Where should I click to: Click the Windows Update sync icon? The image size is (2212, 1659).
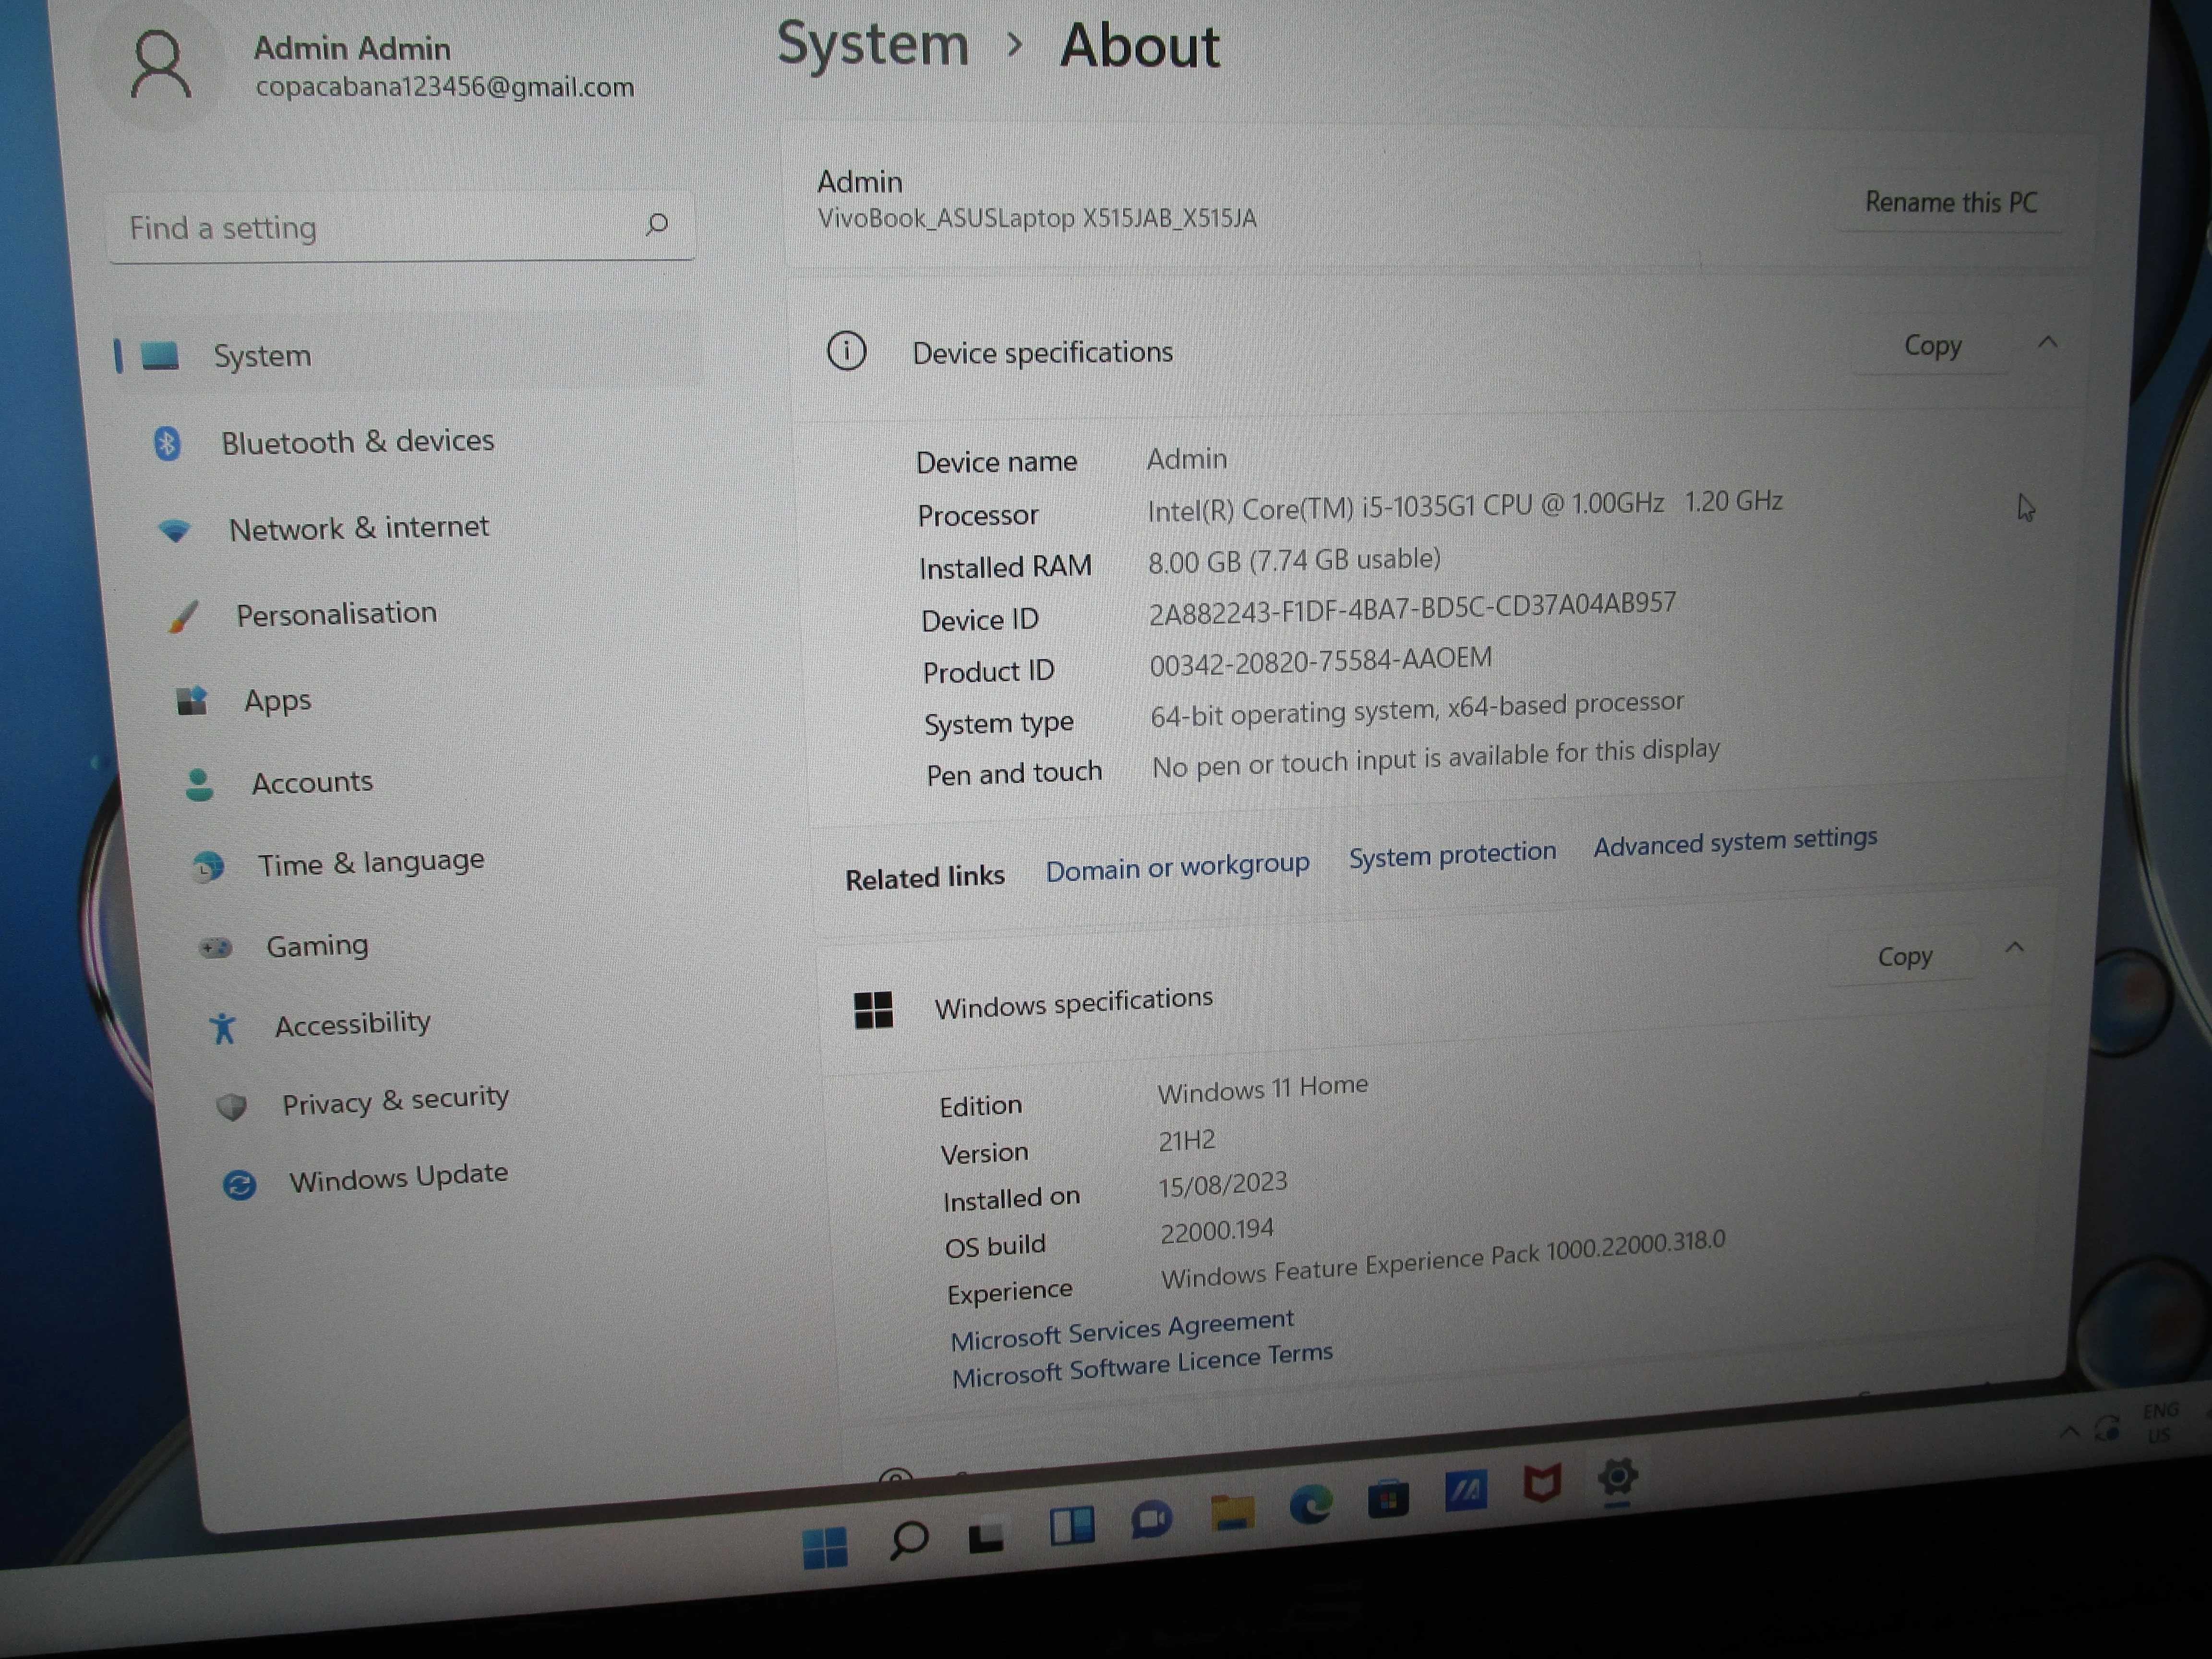point(239,1185)
